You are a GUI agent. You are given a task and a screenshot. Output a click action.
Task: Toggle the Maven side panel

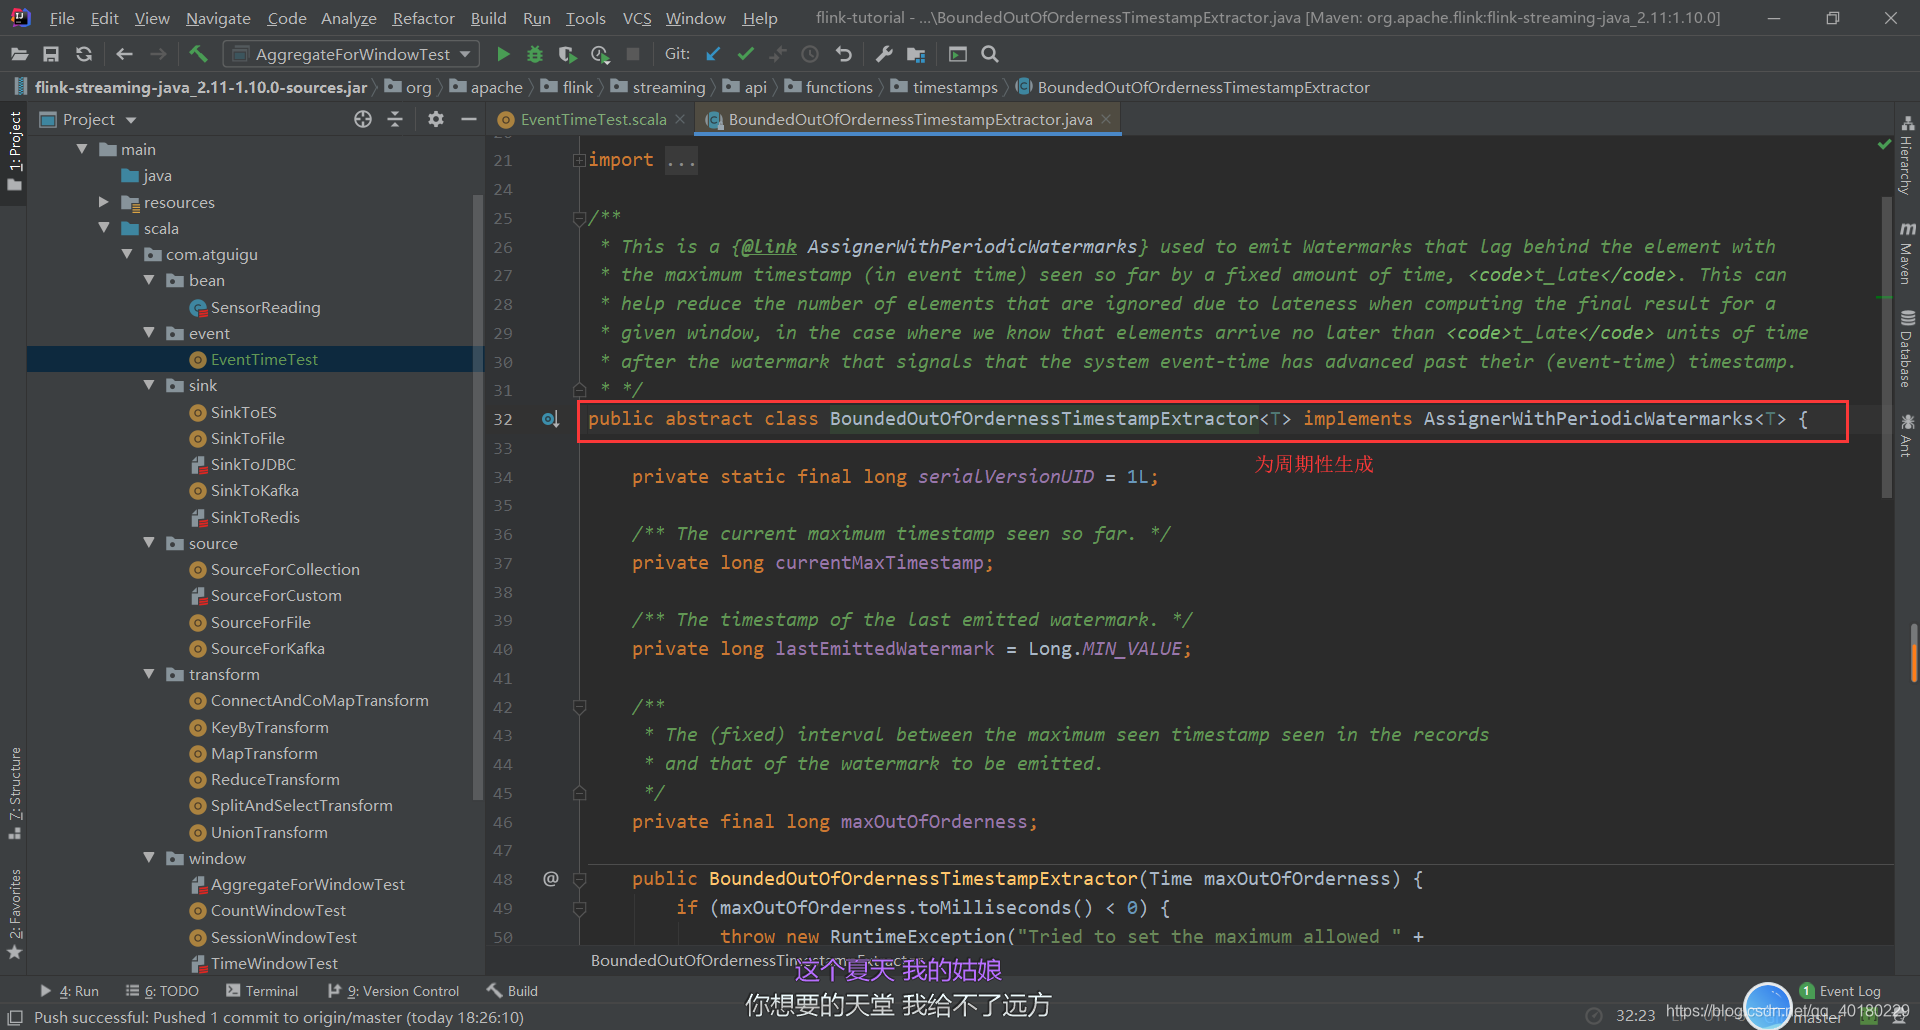click(x=1907, y=254)
